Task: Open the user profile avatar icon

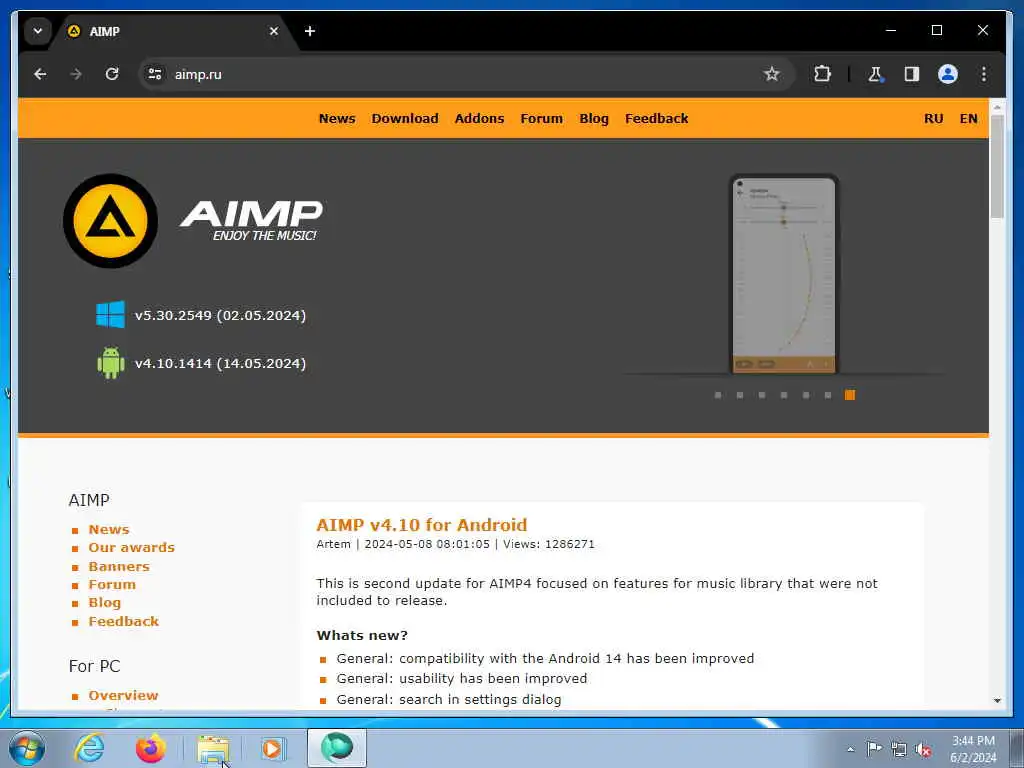Action: pyautogui.click(x=948, y=74)
